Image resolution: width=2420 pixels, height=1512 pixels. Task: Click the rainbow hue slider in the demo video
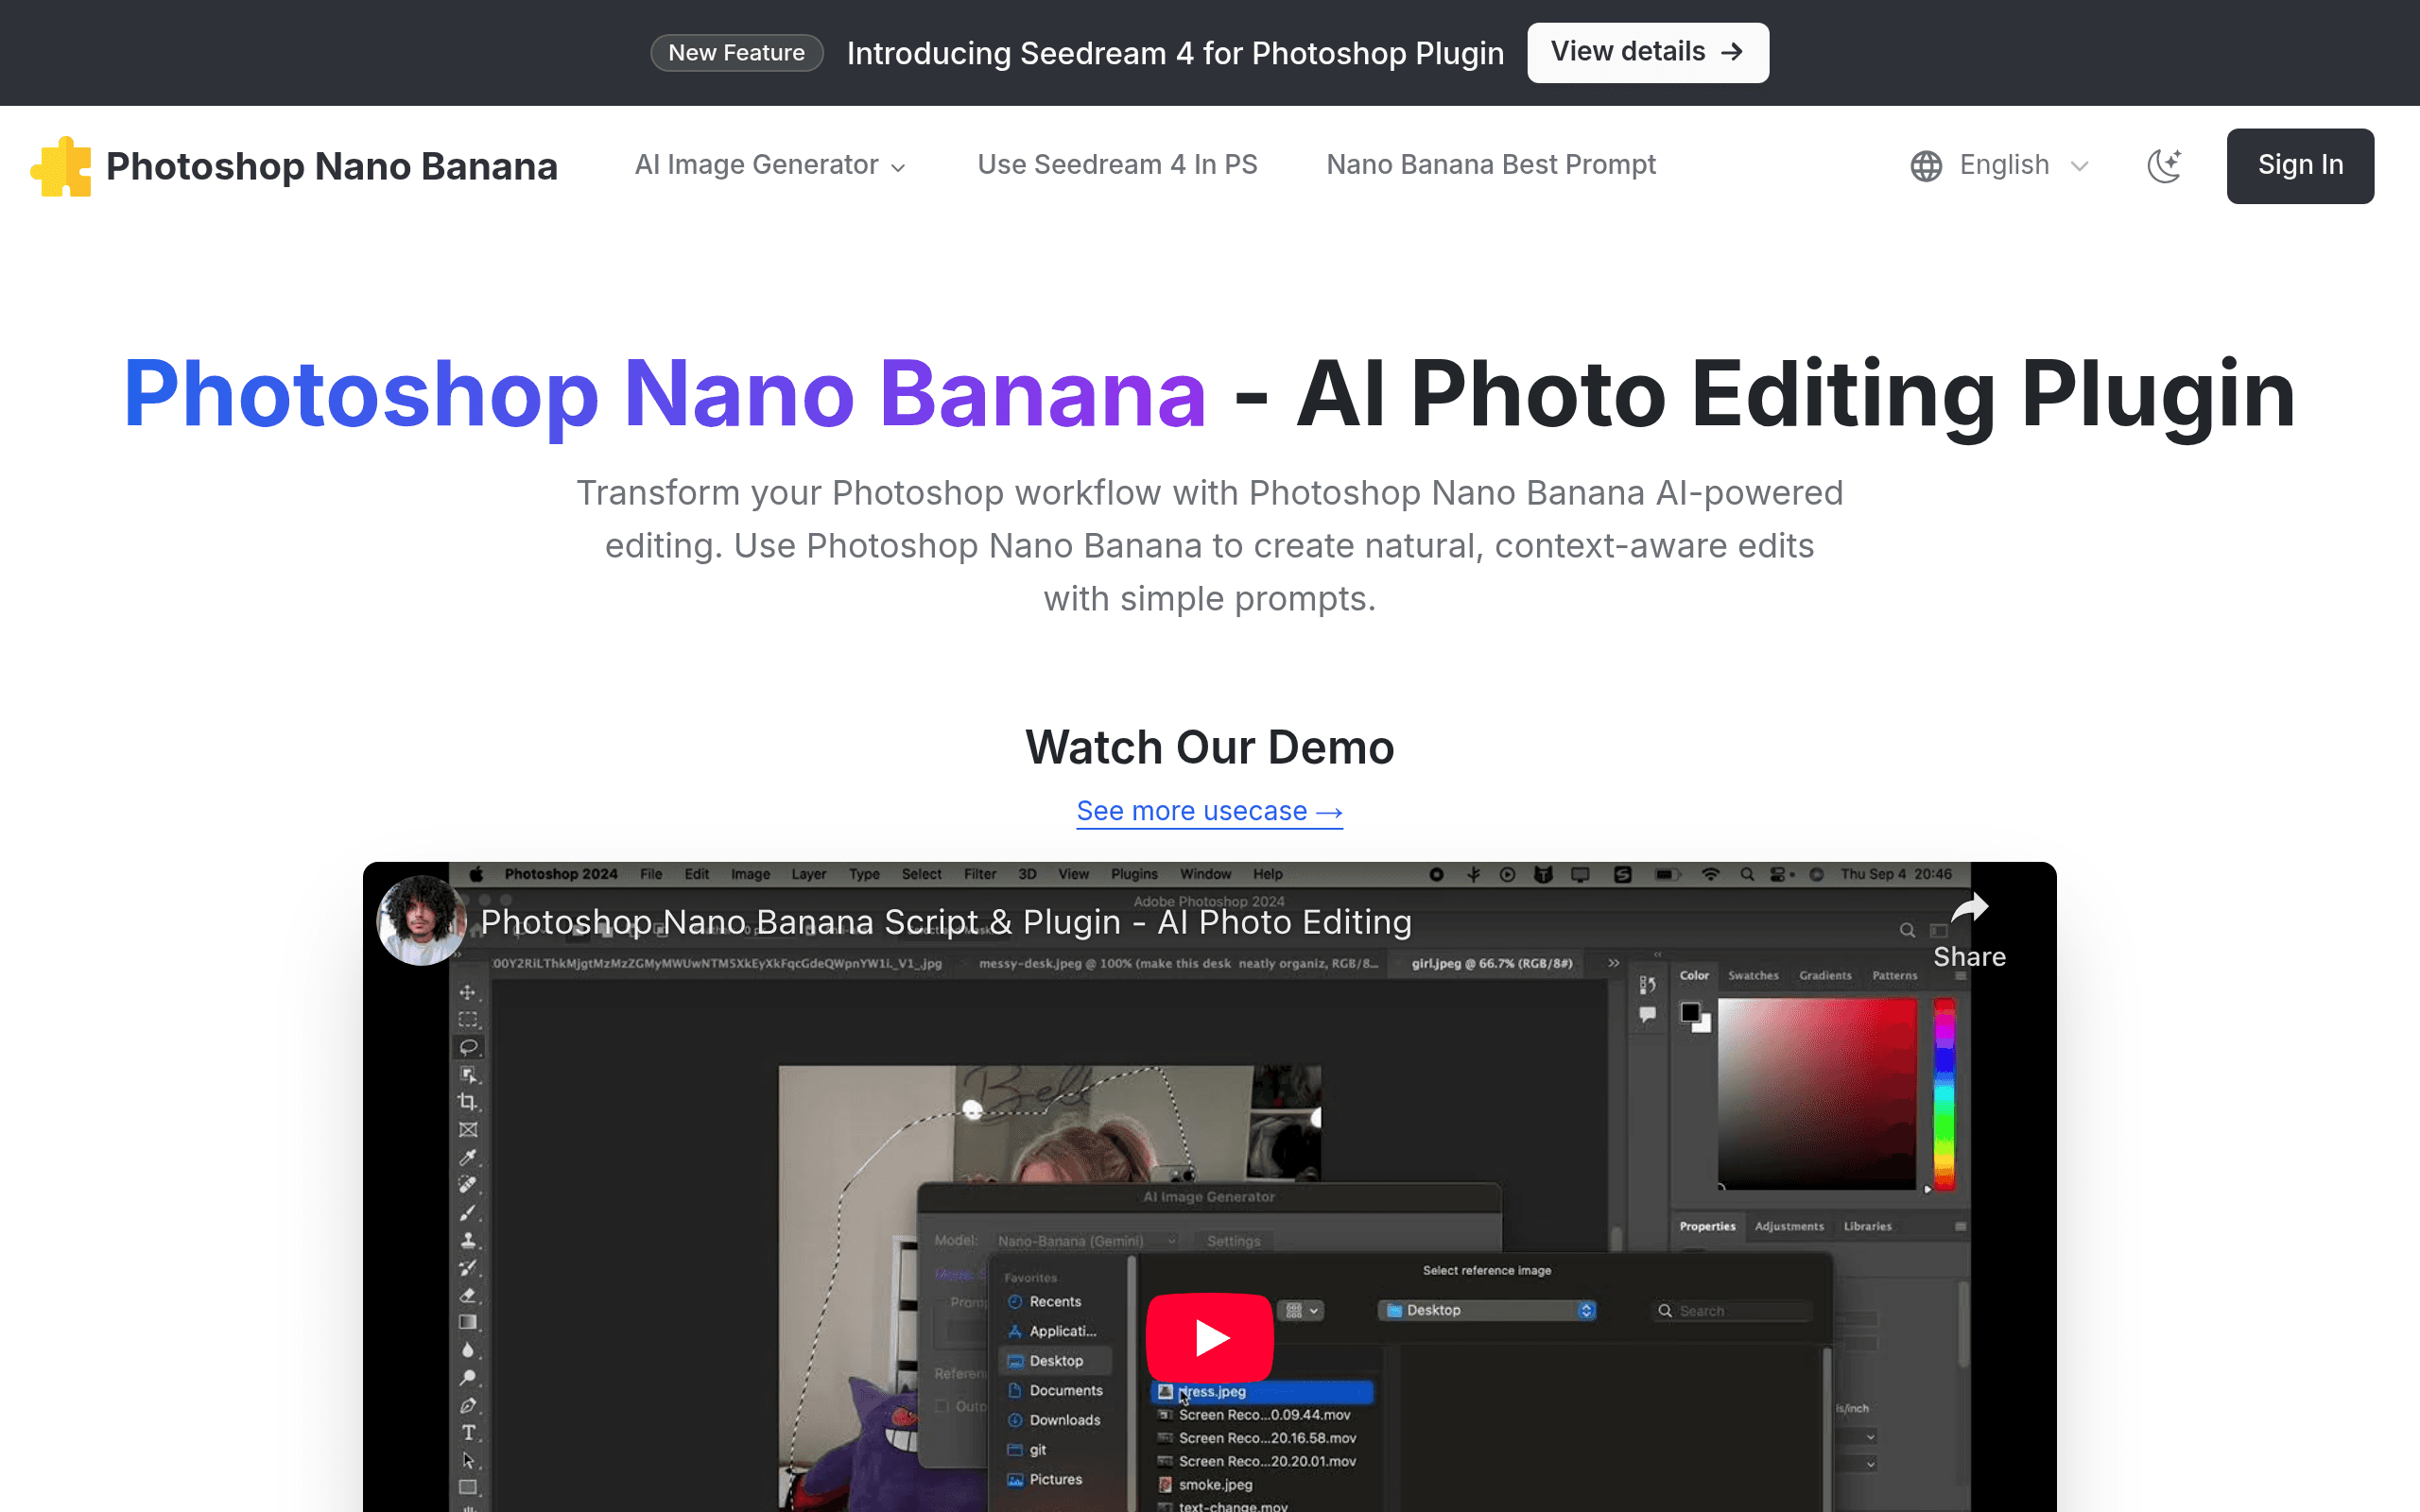coord(1944,1093)
